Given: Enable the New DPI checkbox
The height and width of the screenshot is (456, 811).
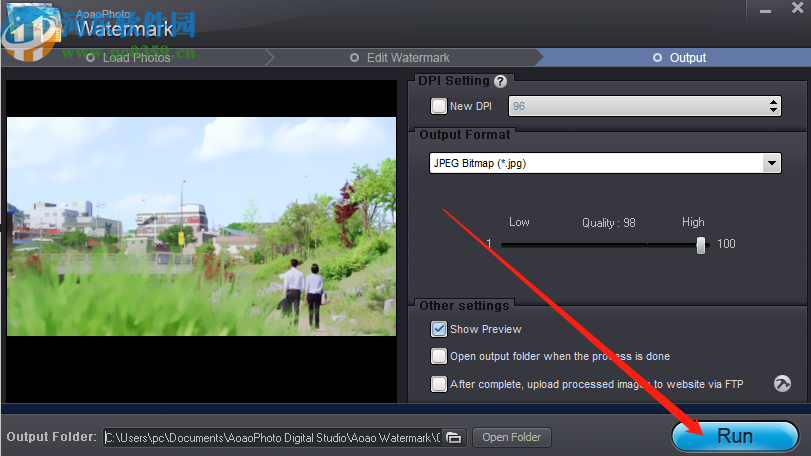Looking at the screenshot, I should [439, 106].
